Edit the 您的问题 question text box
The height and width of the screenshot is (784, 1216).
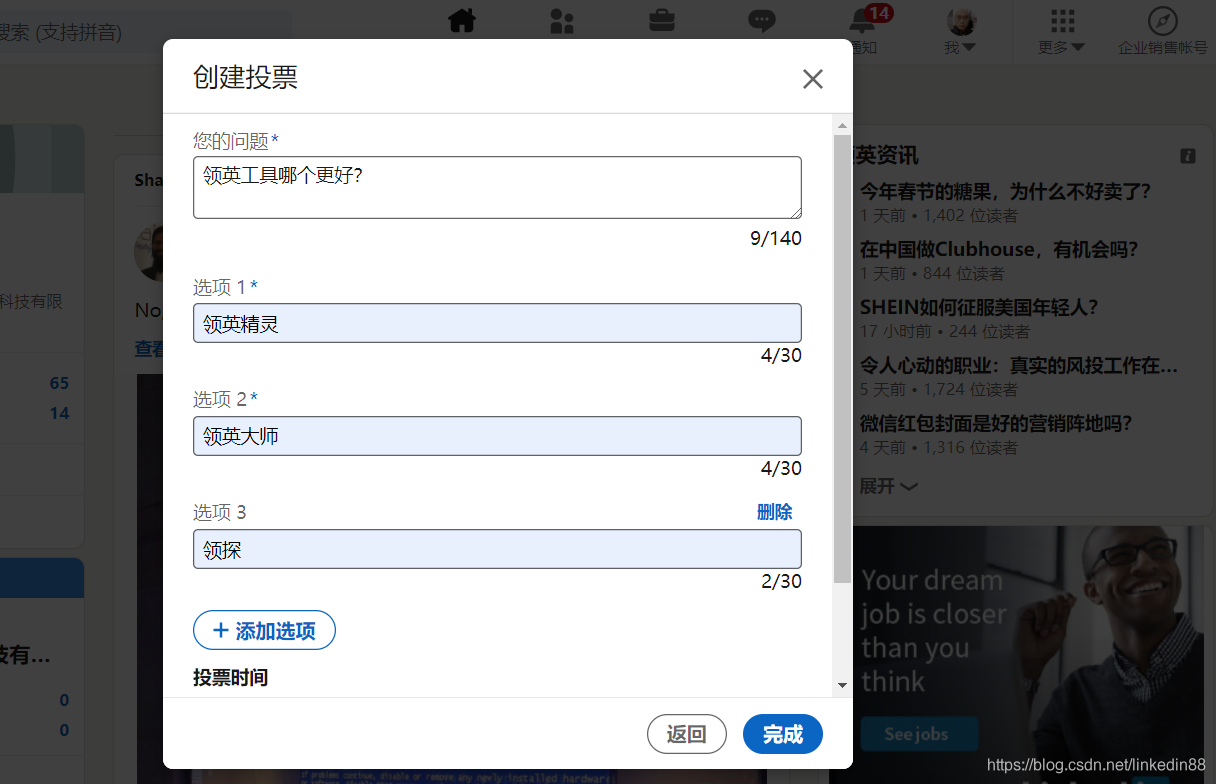(x=497, y=187)
